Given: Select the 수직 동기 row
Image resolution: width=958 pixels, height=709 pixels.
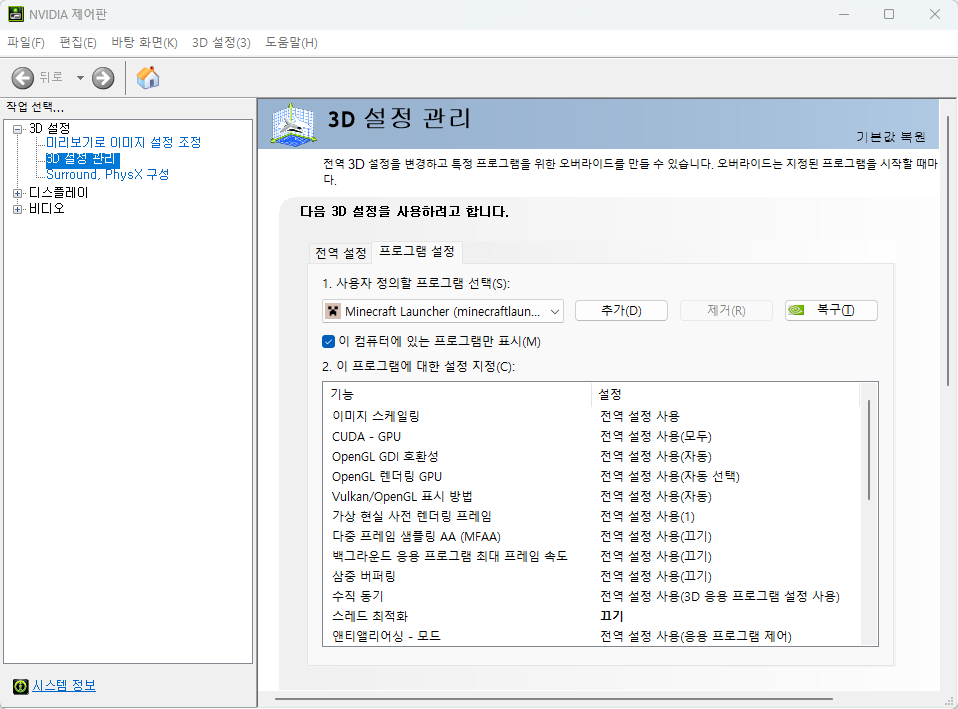Looking at the screenshot, I should (x=591, y=596).
